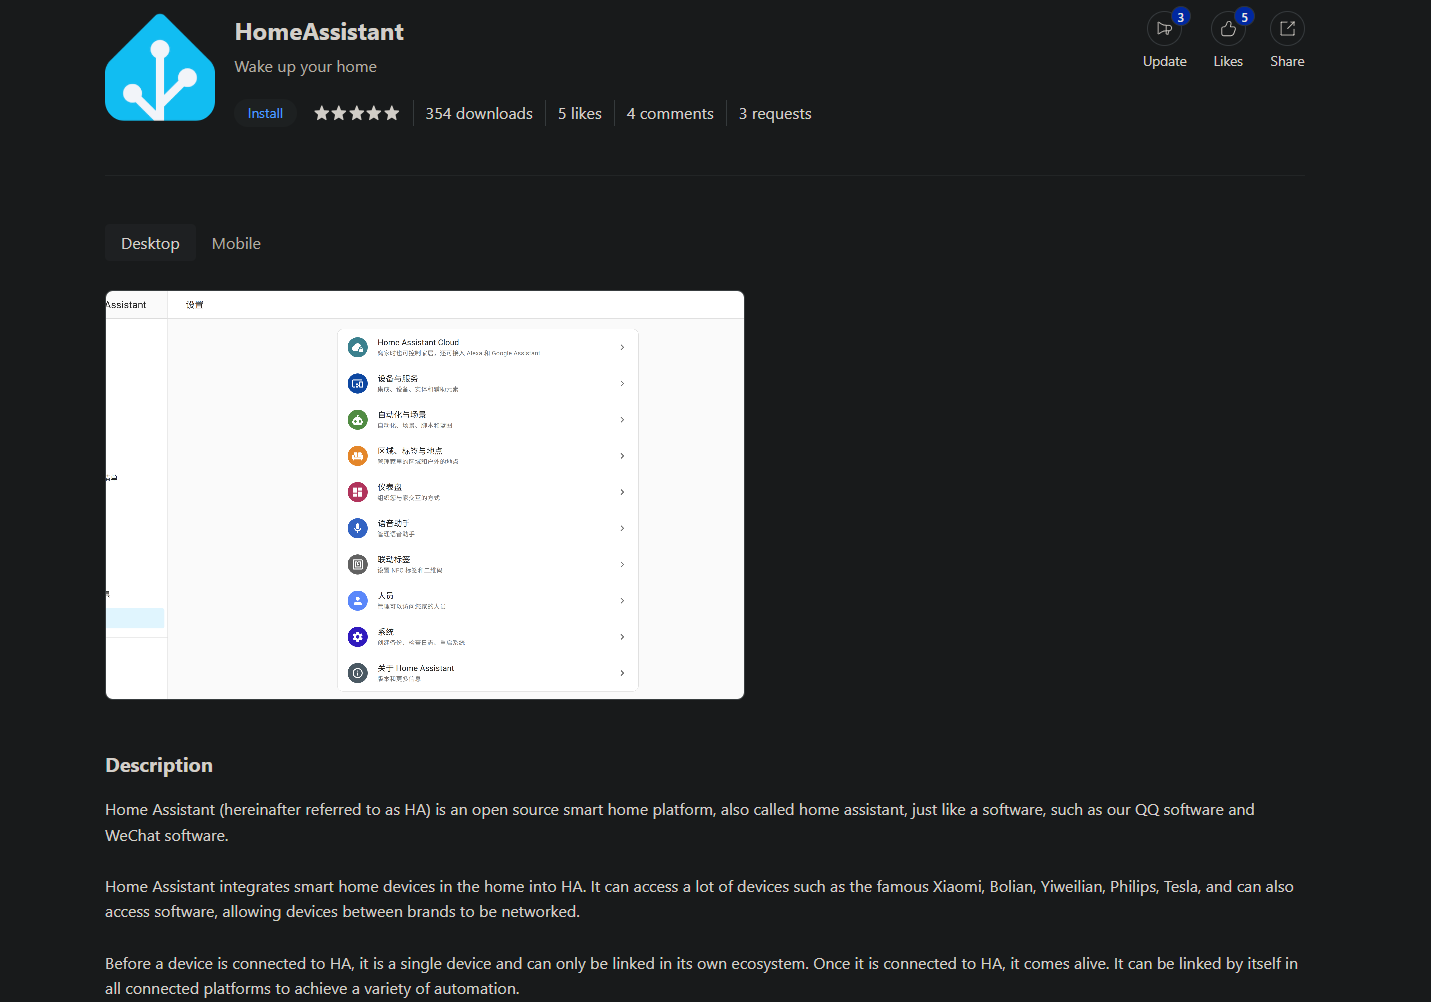The width and height of the screenshot is (1431, 1002).
Task: Click the purple system gear icon
Action: pyautogui.click(x=358, y=637)
